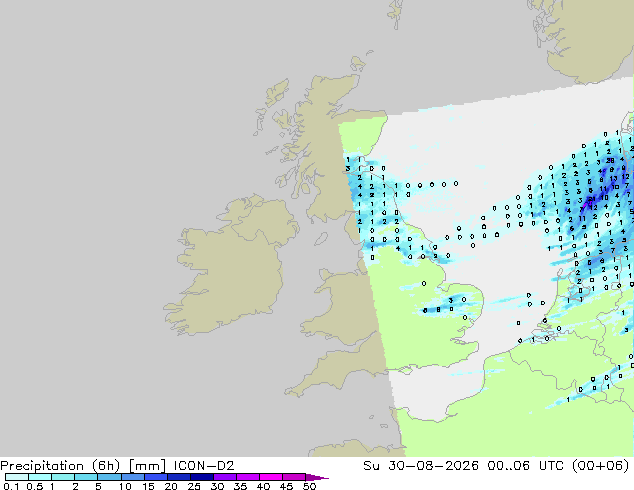
Task: Click the lightest 0.1 mm legend swatch
Action: click(17, 477)
